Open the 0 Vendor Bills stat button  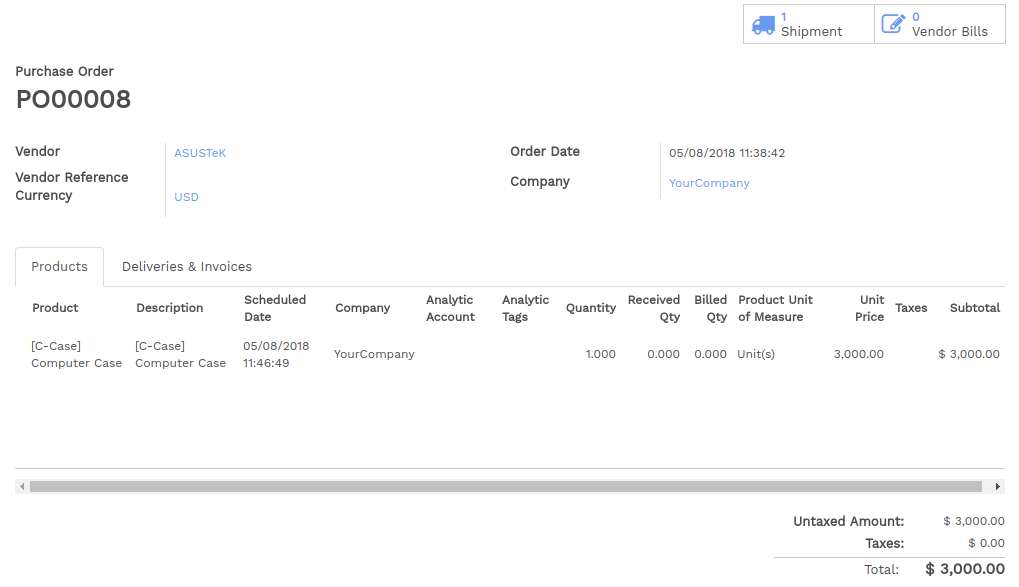(940, 24)
